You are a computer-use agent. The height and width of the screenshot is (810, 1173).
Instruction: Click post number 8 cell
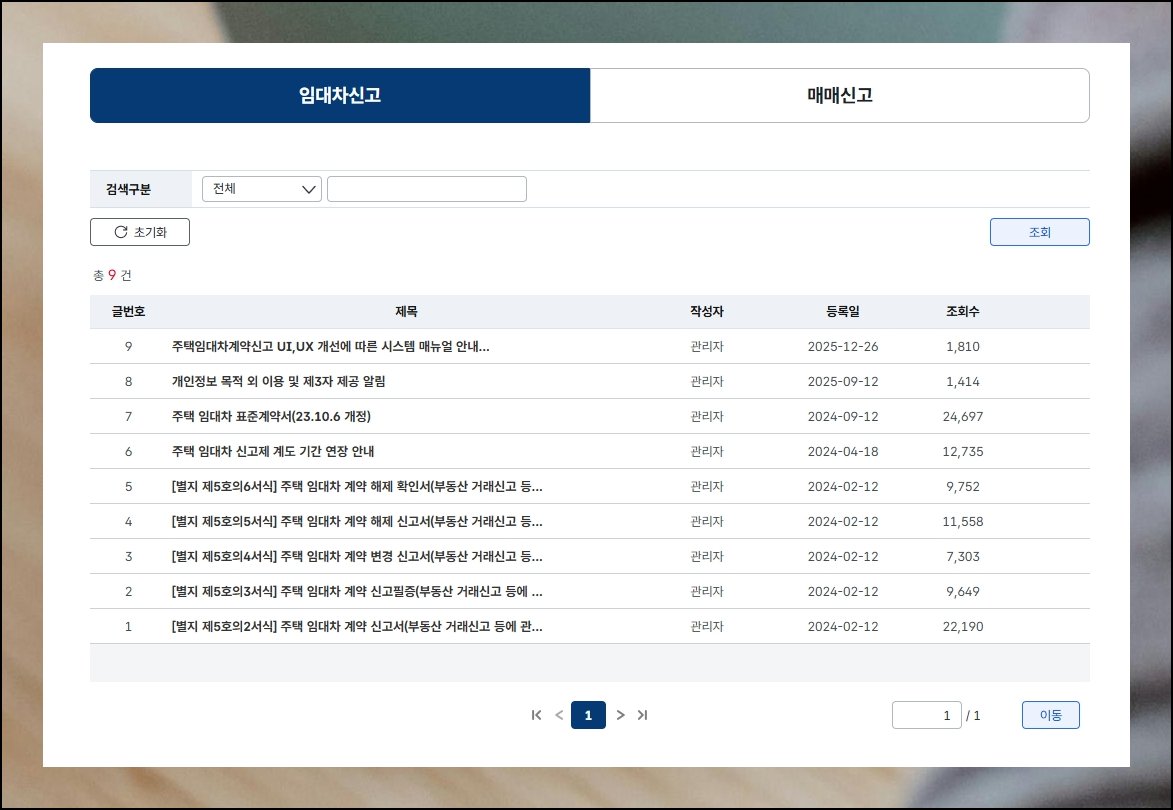pos(128,381)
